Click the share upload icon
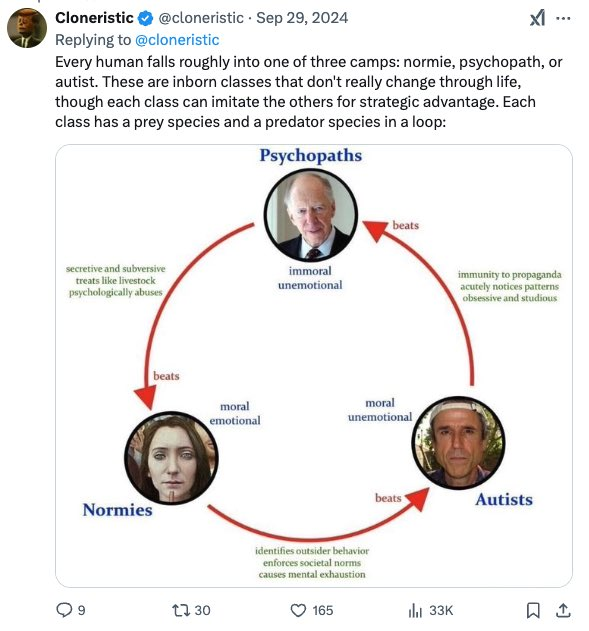This screenshot has width=589, height=631. coord(563,610)
